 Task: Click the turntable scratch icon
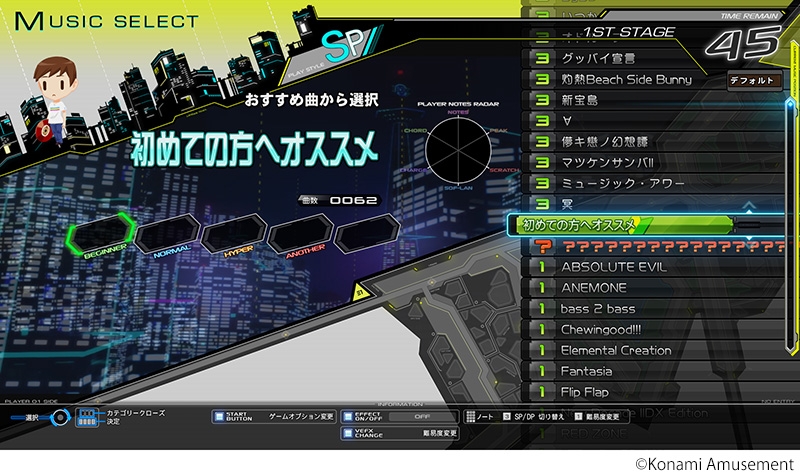tap(60, 417)
